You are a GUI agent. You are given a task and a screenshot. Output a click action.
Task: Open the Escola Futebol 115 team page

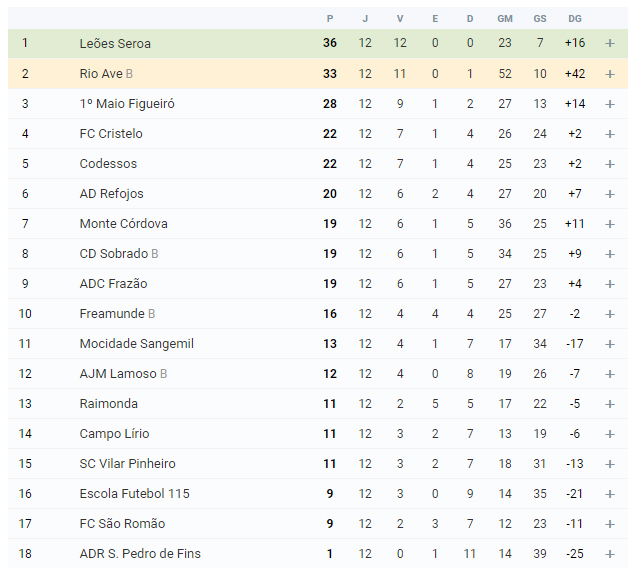(x=135, y=494)
